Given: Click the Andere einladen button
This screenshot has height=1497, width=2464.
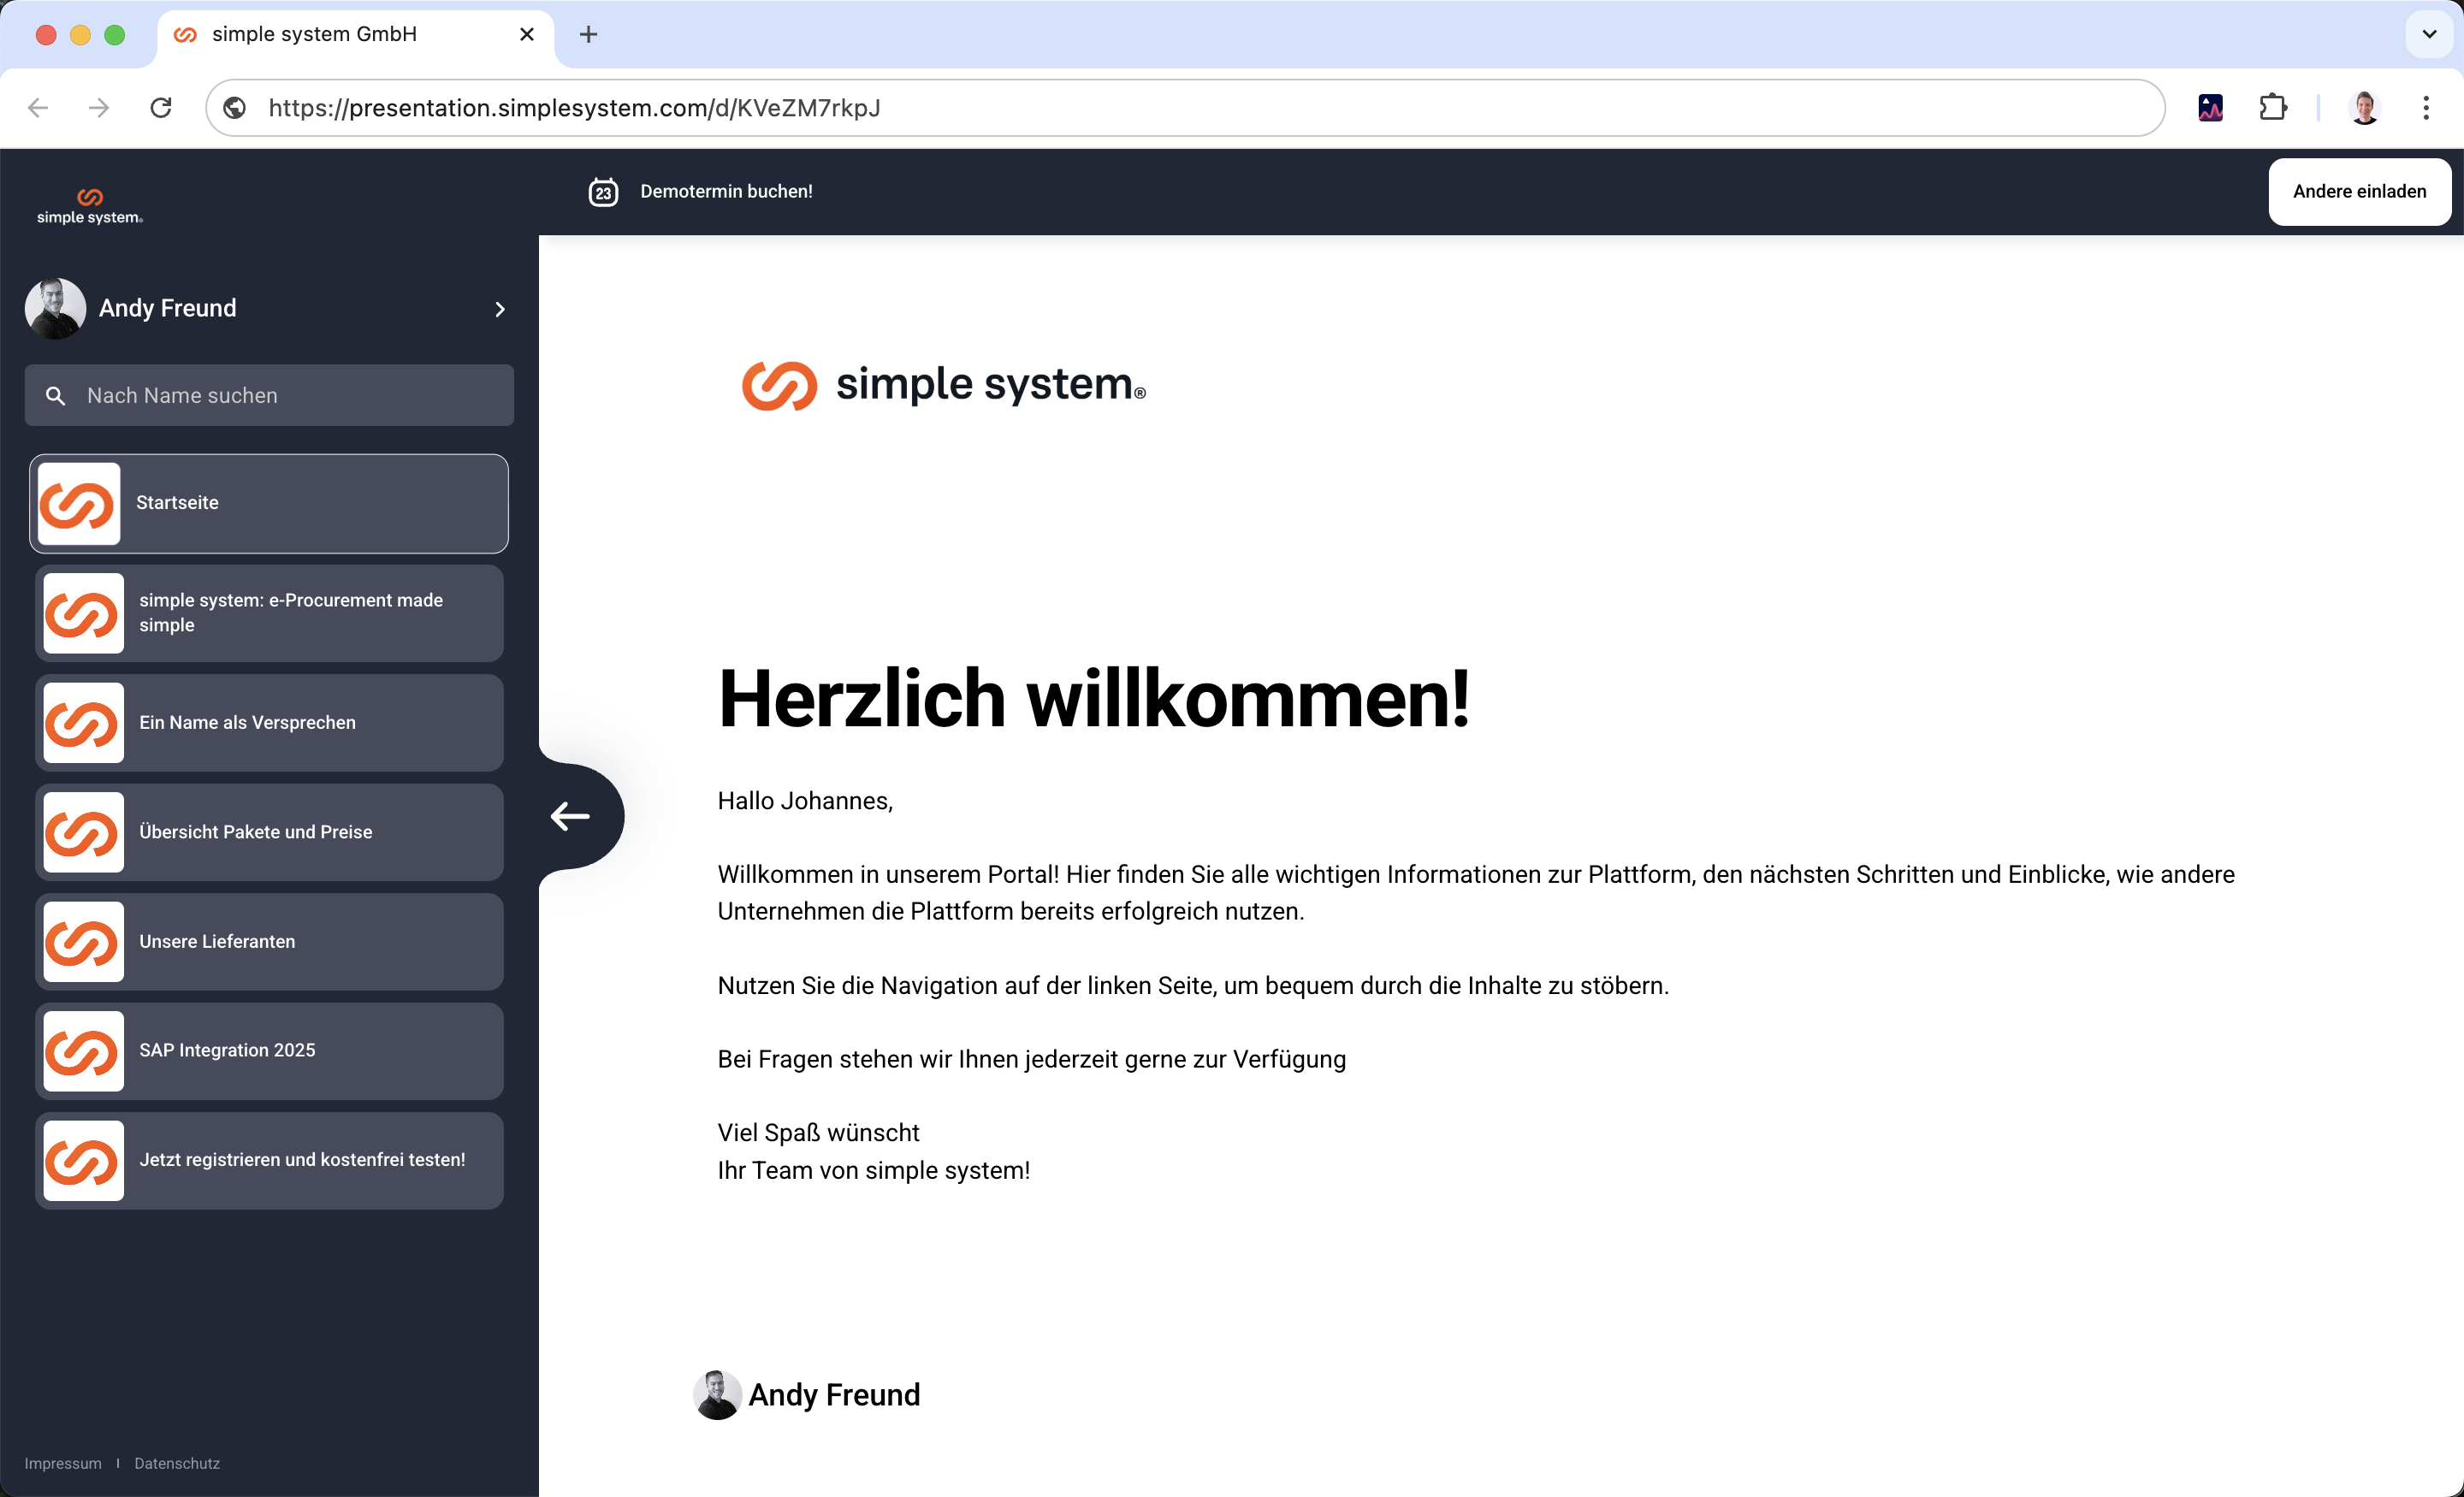Looking at the screenshot, I should point(2358,191).
